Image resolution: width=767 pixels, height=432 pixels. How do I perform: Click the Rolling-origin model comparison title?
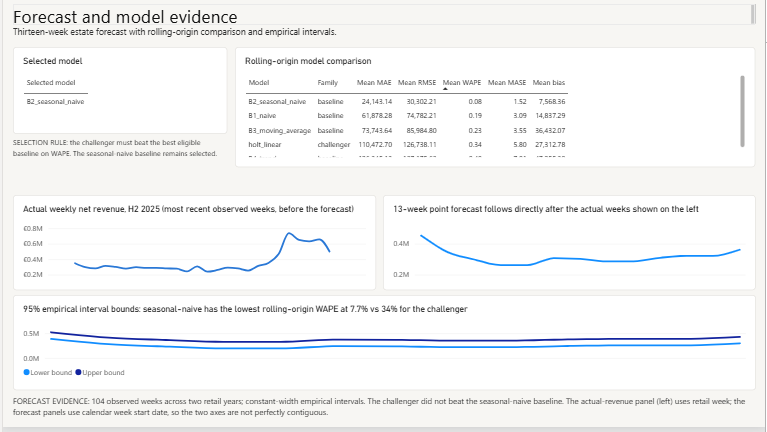(x=308, y=61)
